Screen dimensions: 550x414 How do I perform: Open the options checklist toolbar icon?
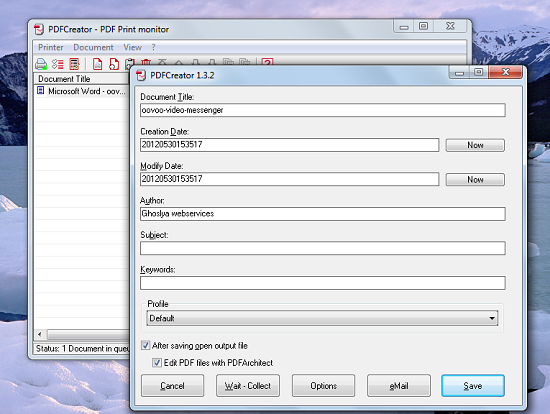coord(58,64)
